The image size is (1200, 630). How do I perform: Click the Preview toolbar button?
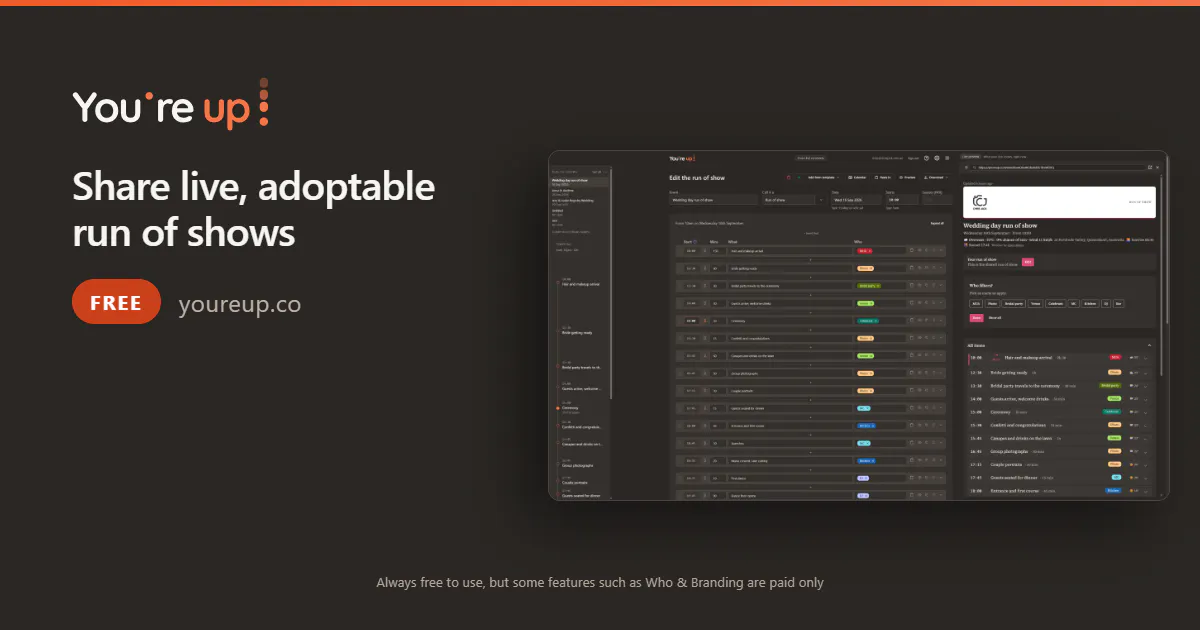[907, 177]
